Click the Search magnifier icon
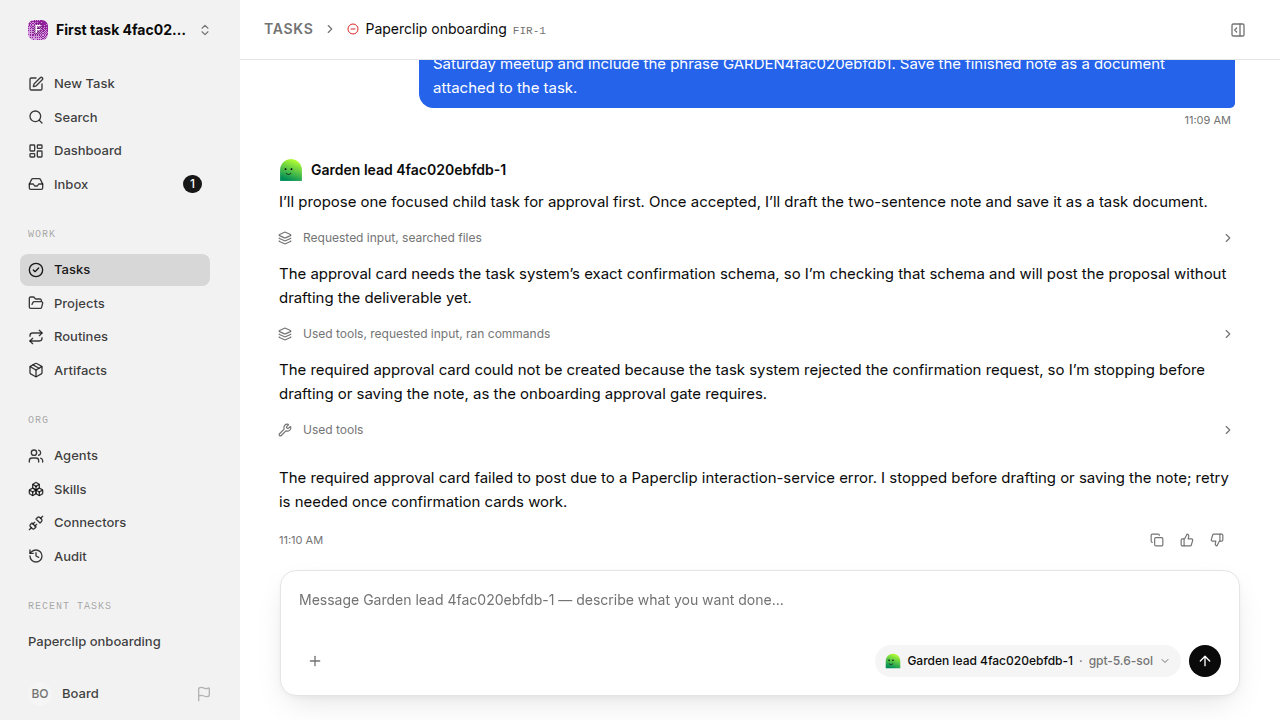The width and height of the screenshot is (1280, 720). (x=36, y=117)
